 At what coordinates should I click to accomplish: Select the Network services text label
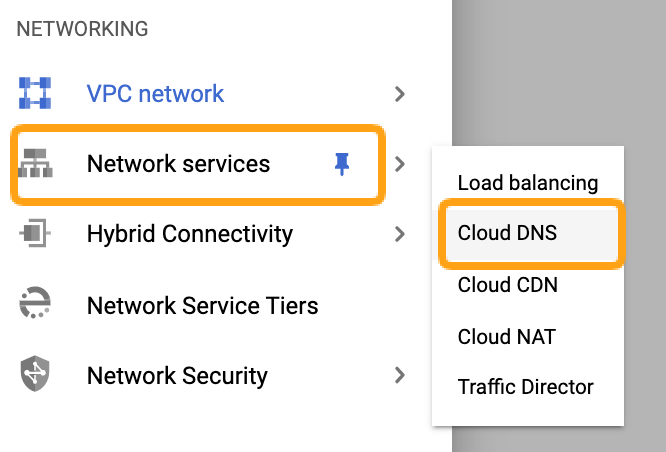tap(178, 164)
